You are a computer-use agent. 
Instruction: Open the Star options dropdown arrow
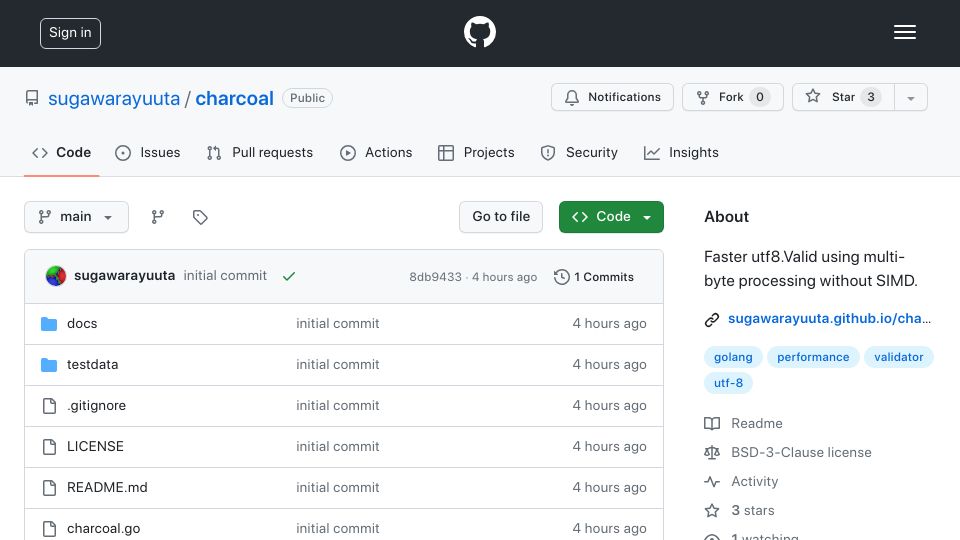point(910,97)
